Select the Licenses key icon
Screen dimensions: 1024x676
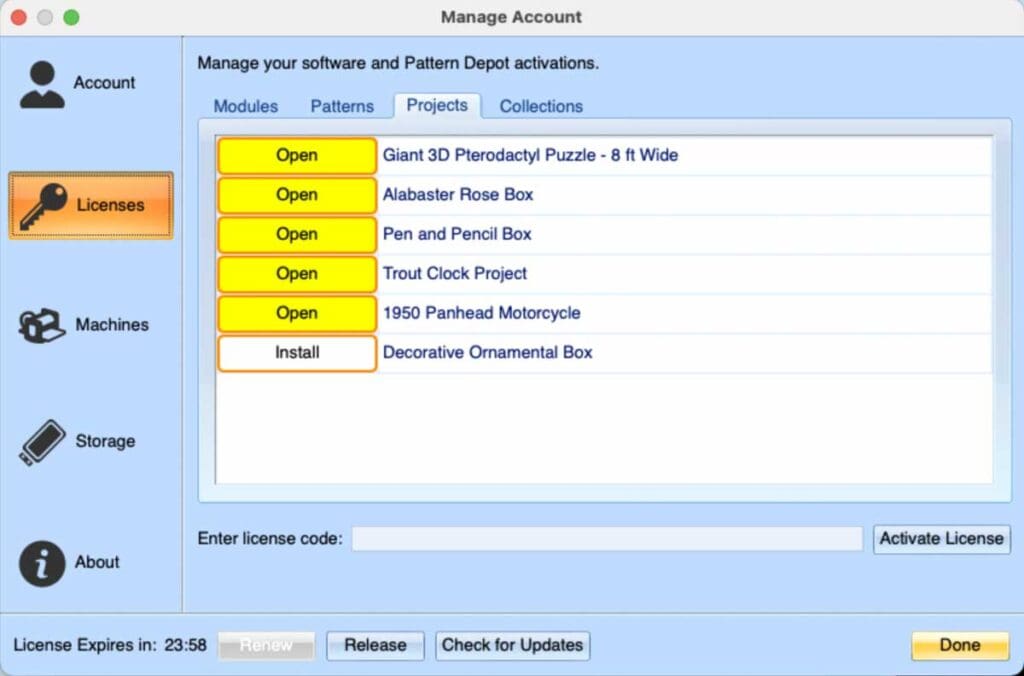click(x=43, y=206)
